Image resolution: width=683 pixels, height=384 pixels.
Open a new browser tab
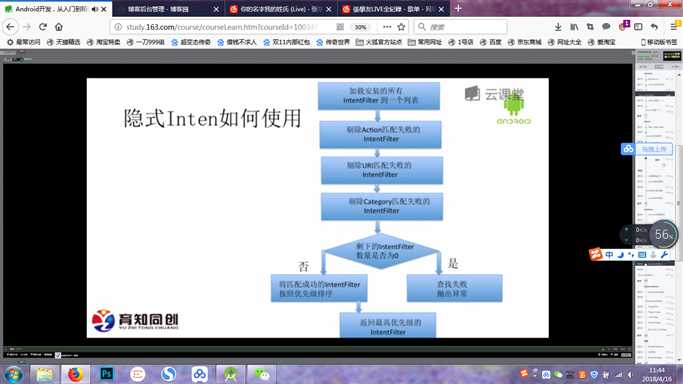(458, 8)
